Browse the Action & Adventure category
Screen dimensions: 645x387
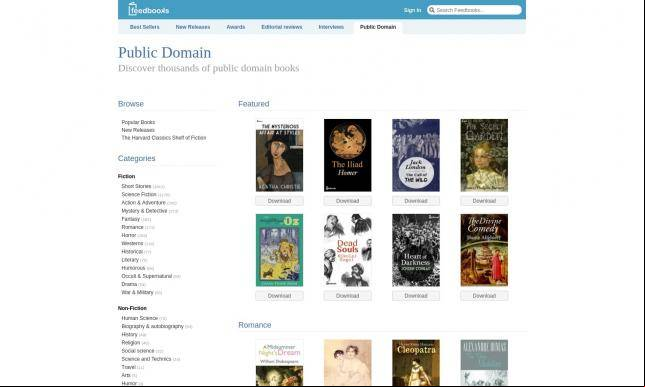[144, 203]
